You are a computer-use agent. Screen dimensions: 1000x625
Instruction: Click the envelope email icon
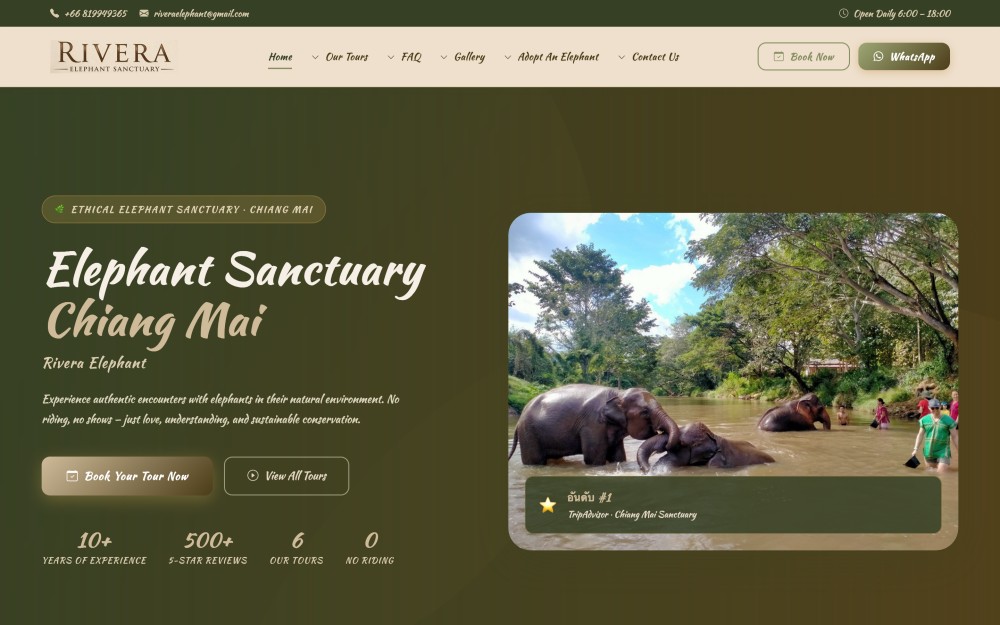click(144, 13)
